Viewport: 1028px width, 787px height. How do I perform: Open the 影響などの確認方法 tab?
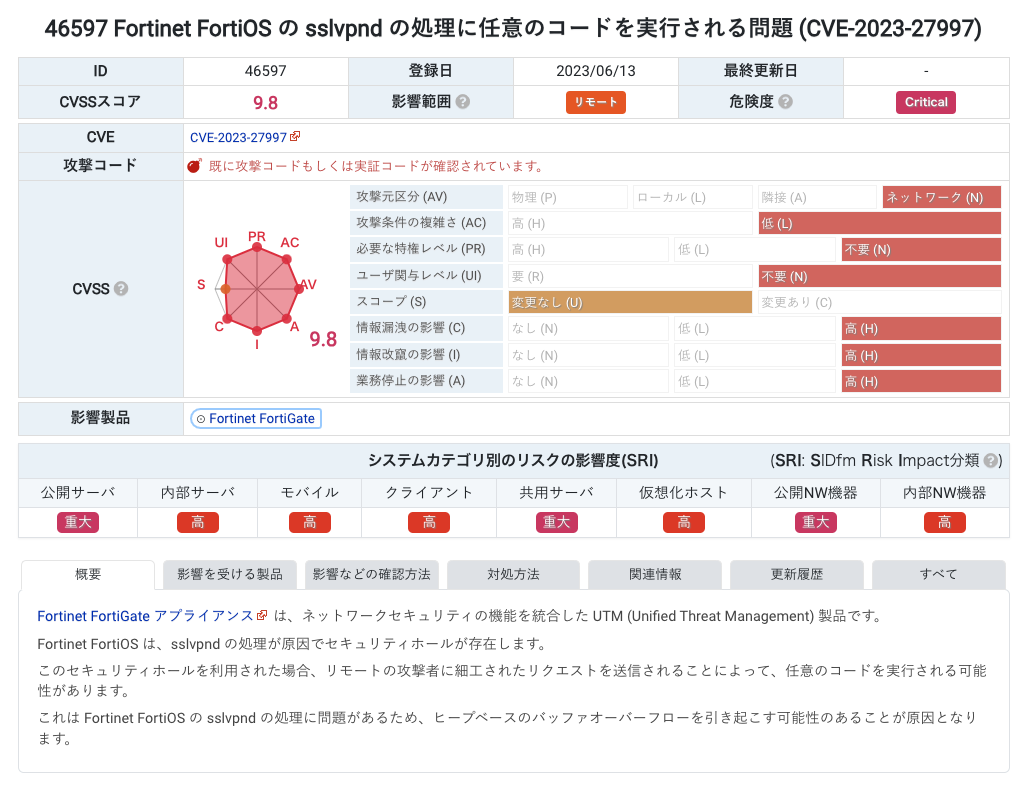click(x=372, y=575)
